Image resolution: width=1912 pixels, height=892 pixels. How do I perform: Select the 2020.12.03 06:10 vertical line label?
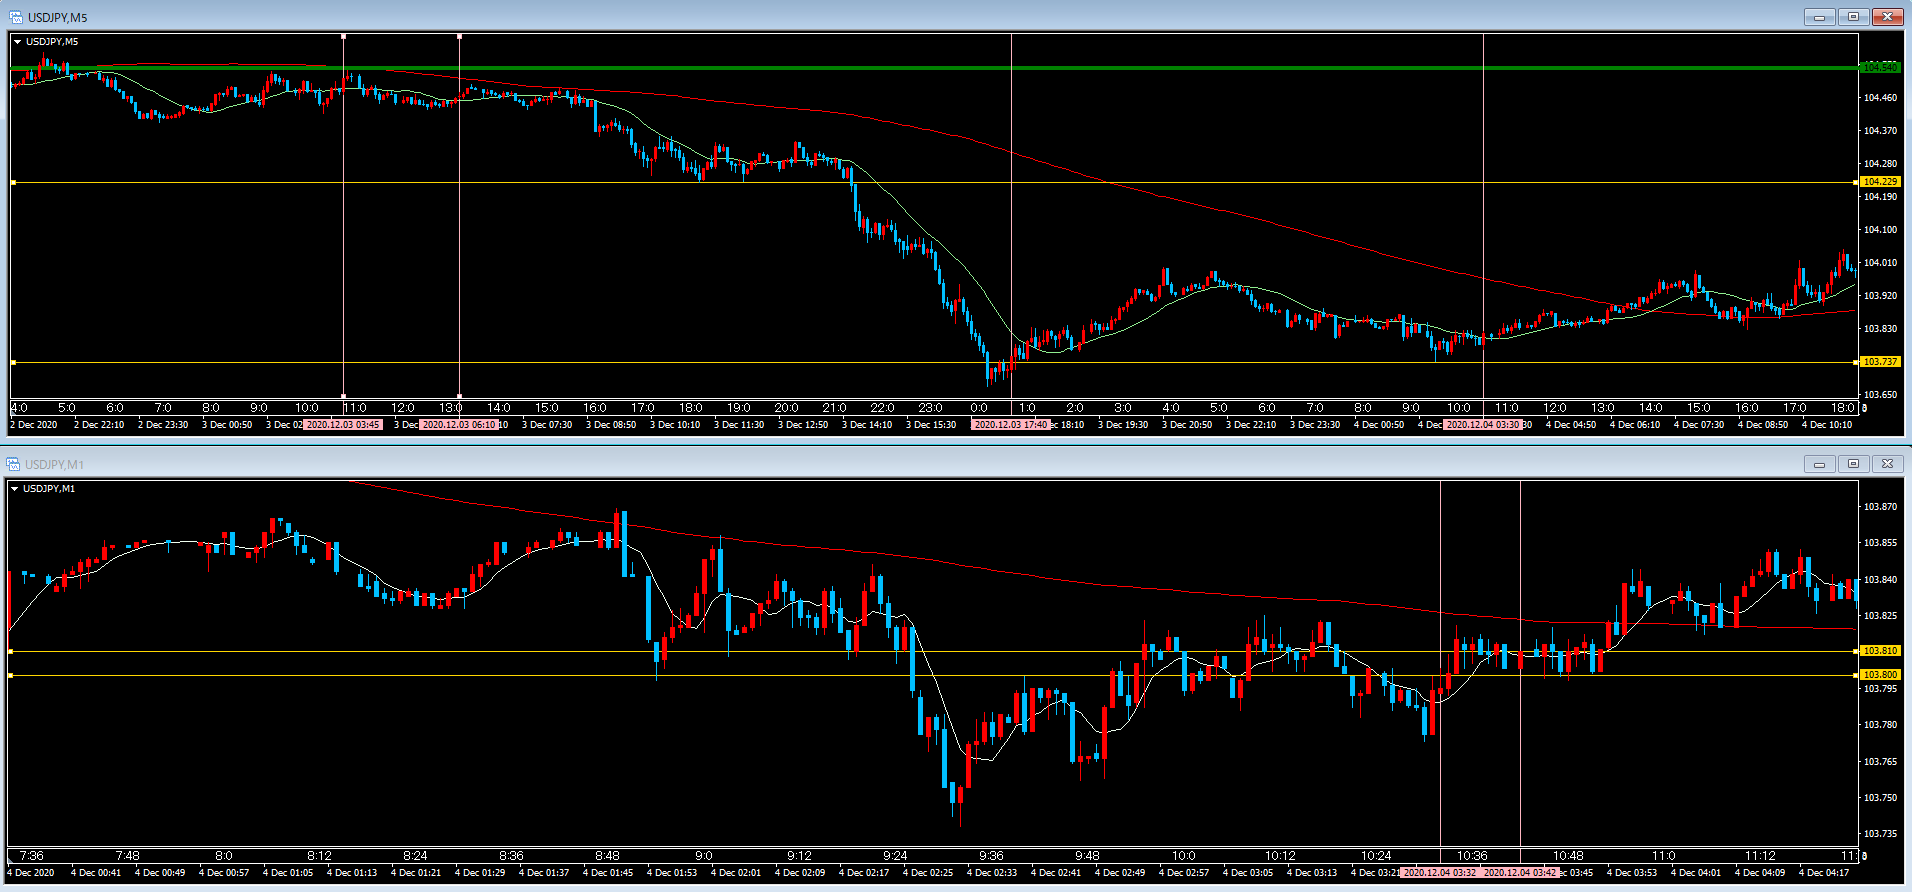click(459, 425)
